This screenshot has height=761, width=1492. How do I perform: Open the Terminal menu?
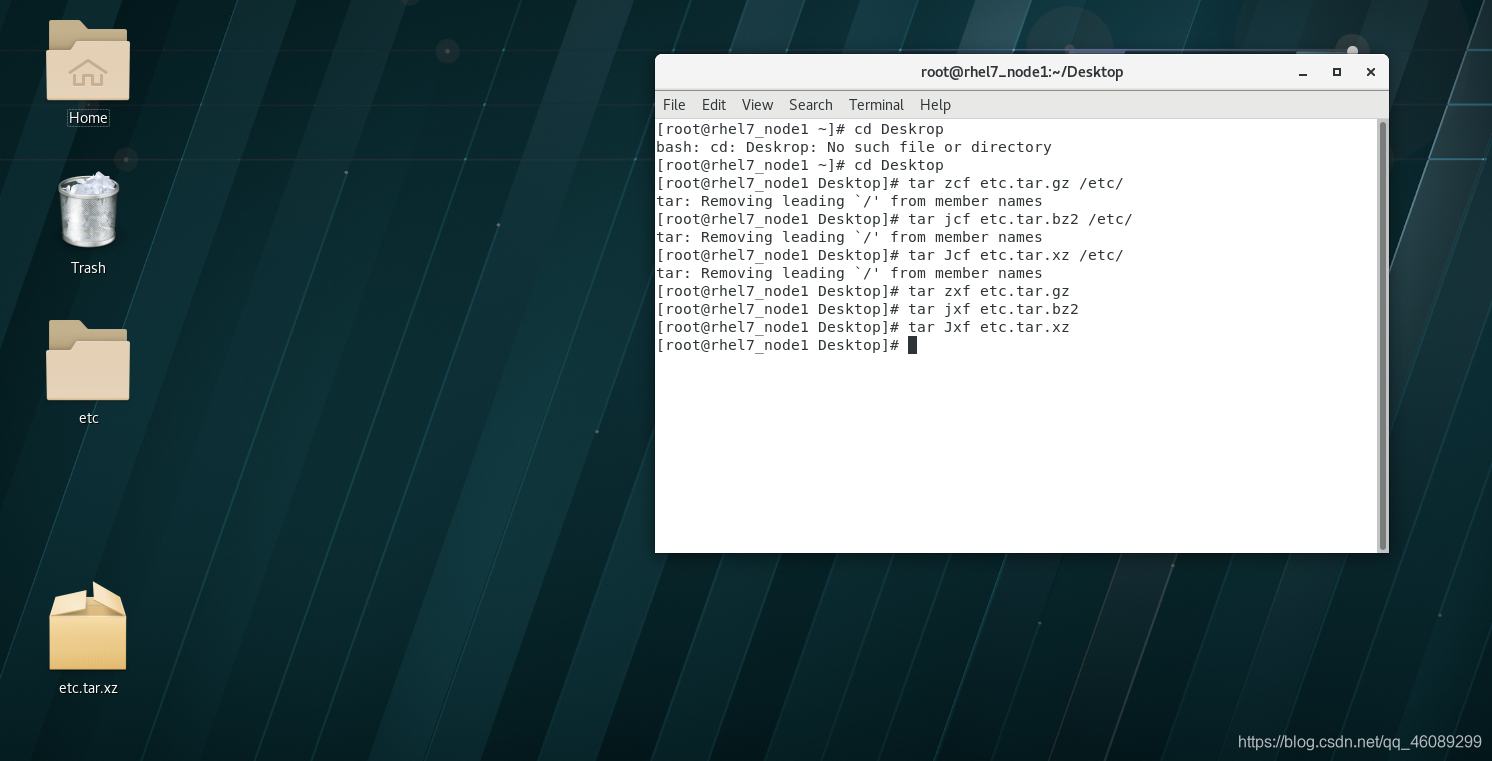click(876, 105)
